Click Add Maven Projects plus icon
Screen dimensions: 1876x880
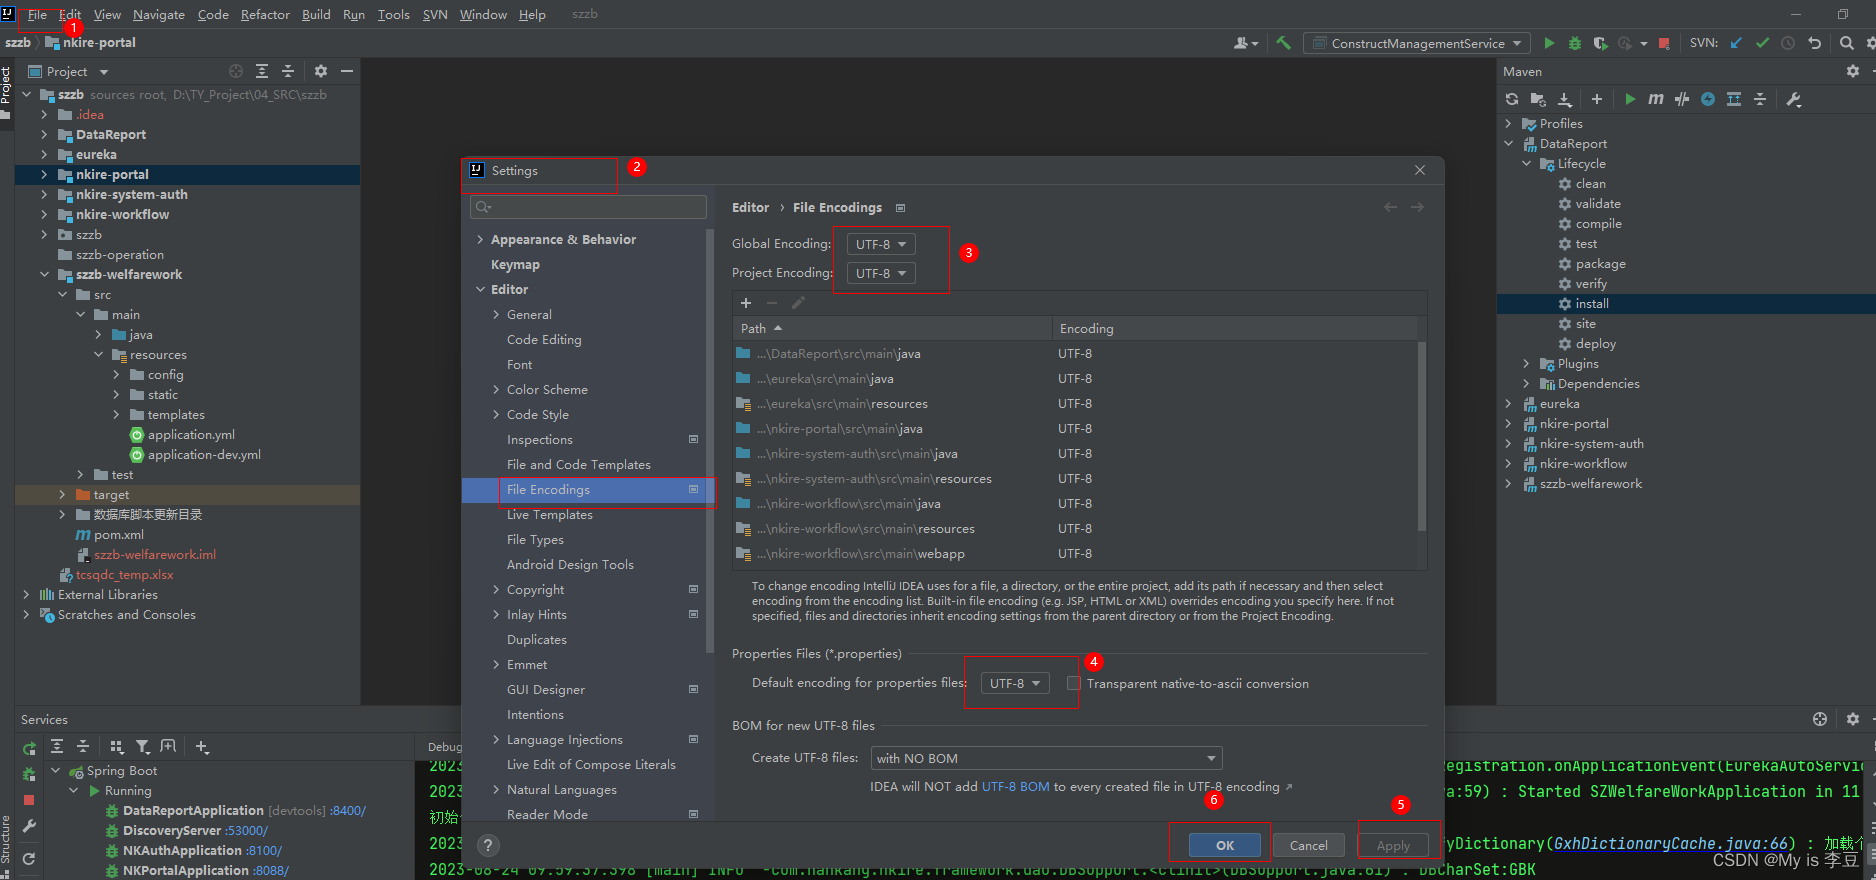pos(1597,99)
